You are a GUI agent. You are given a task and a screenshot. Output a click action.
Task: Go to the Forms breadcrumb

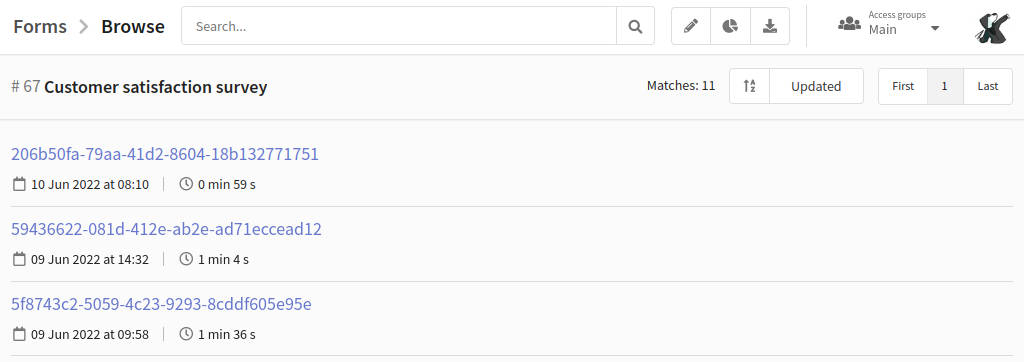(40, 26)
